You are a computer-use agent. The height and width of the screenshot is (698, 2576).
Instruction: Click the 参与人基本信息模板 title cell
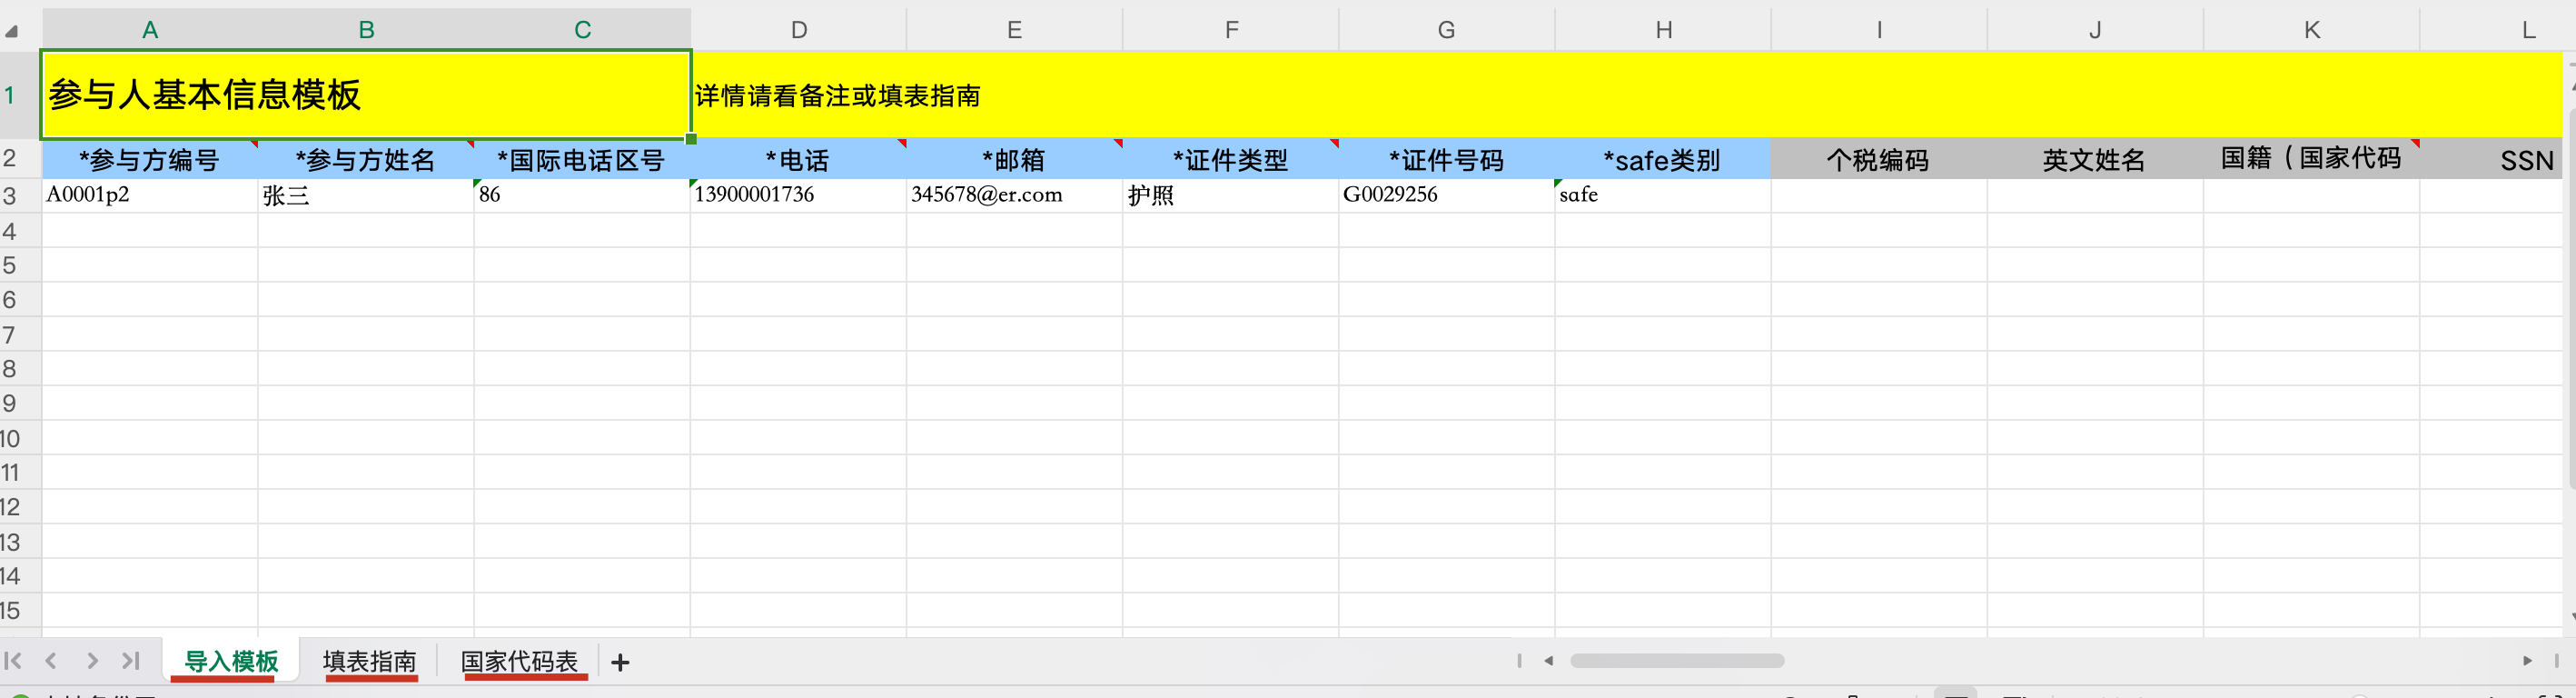click(x=366, y=95)
